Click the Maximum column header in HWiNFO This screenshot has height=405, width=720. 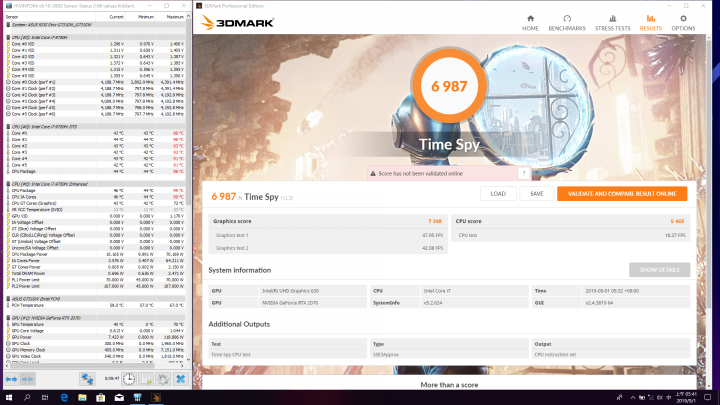coord(175,17)
